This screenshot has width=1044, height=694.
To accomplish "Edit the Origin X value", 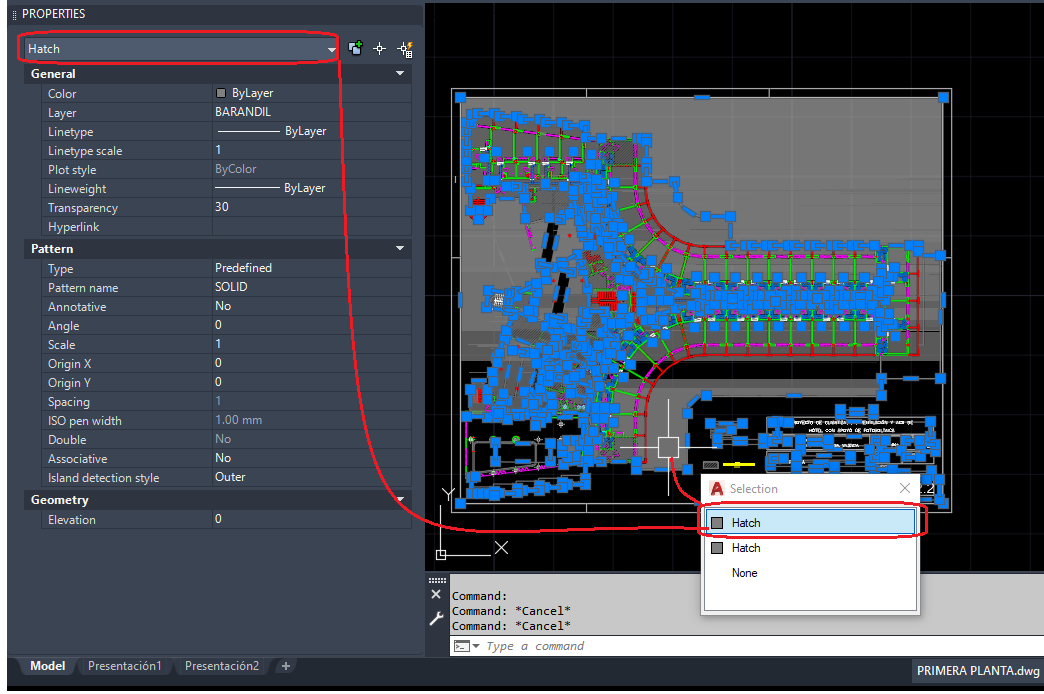I will pos(312,363).
